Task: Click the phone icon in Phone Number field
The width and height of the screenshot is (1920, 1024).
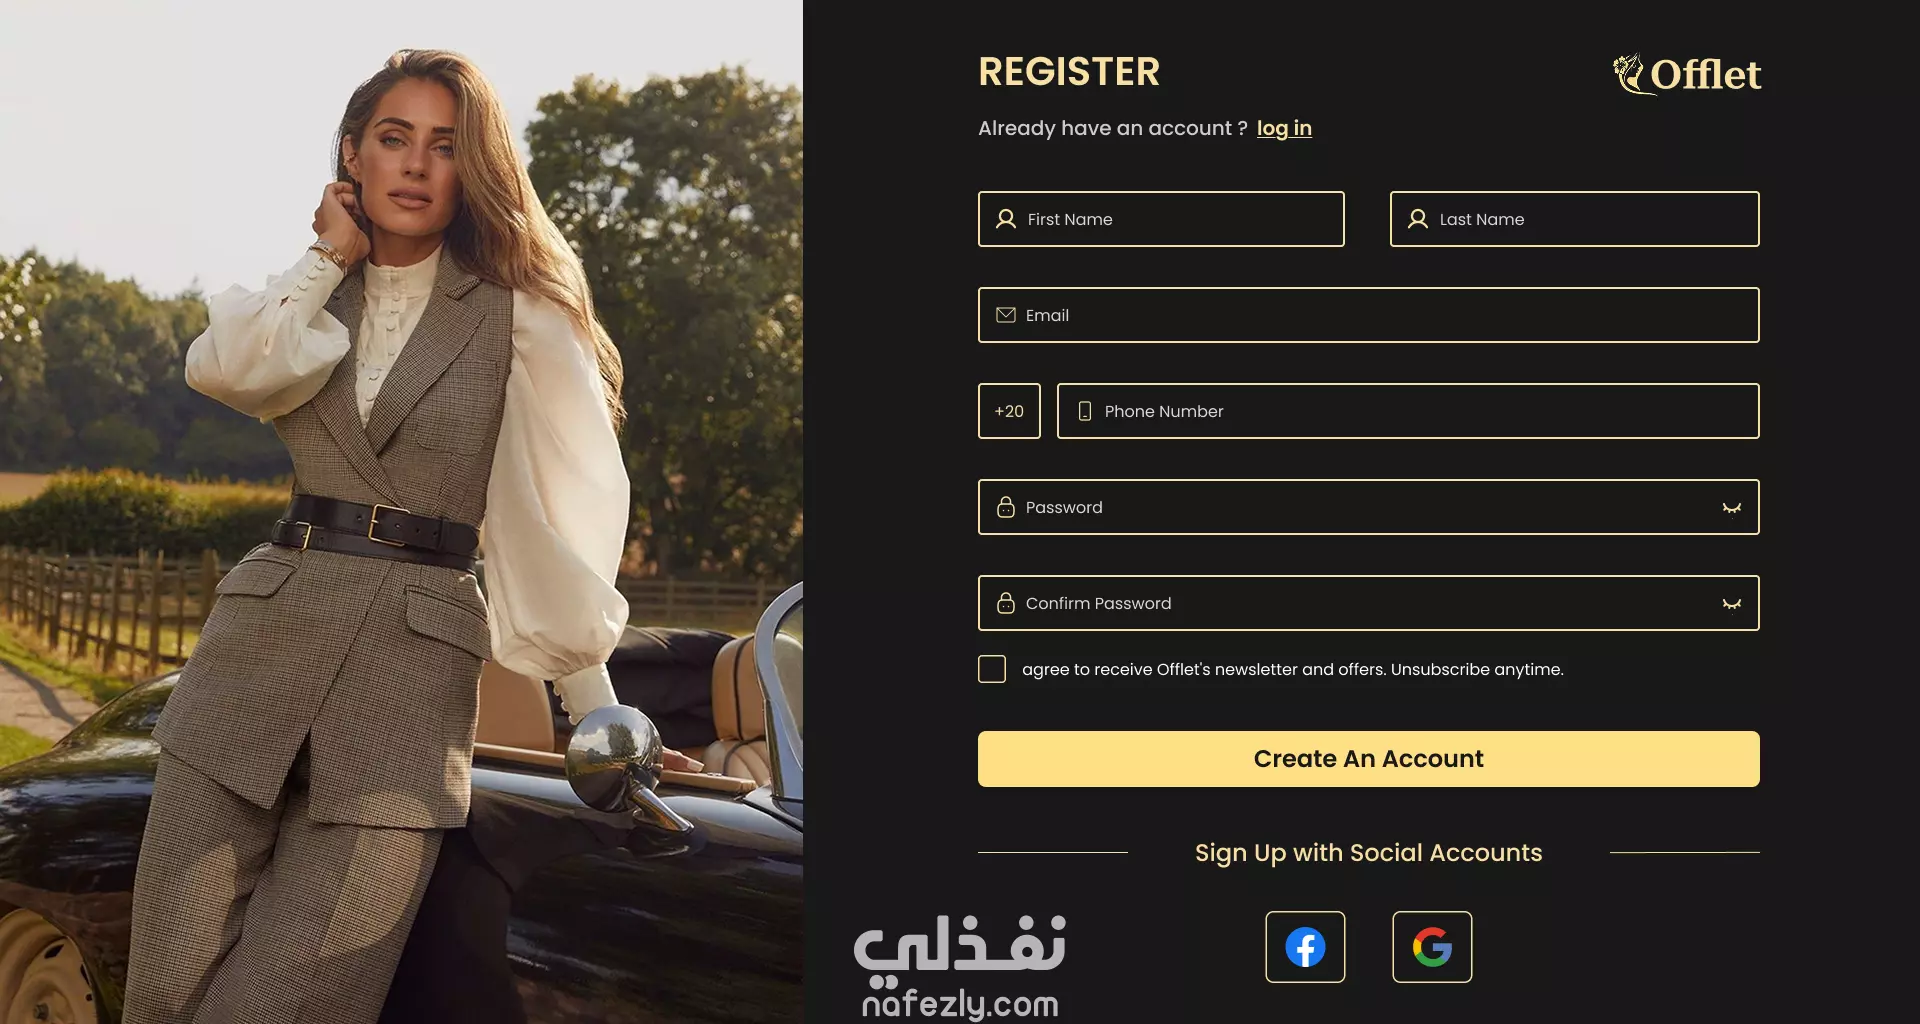Action: click(1085, 411)
